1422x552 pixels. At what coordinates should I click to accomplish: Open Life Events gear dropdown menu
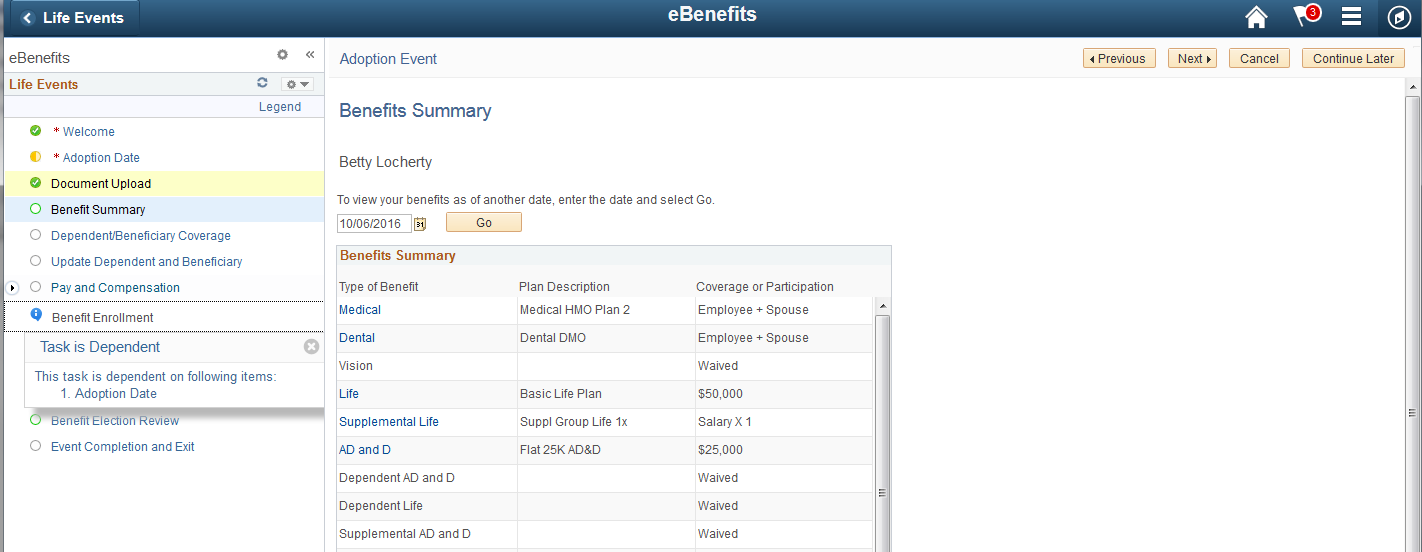(297, 84)
